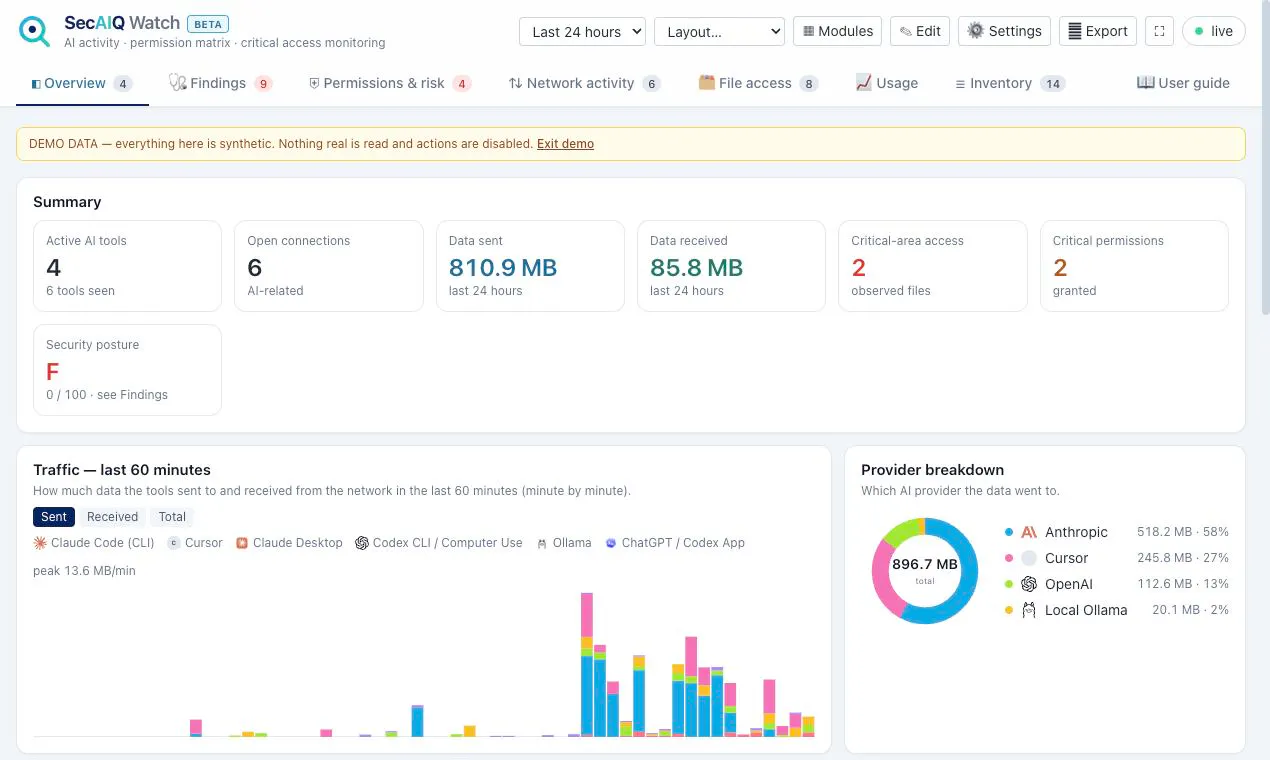Click the Security posture F grade

pyautogui.click(x=53, y=372)
